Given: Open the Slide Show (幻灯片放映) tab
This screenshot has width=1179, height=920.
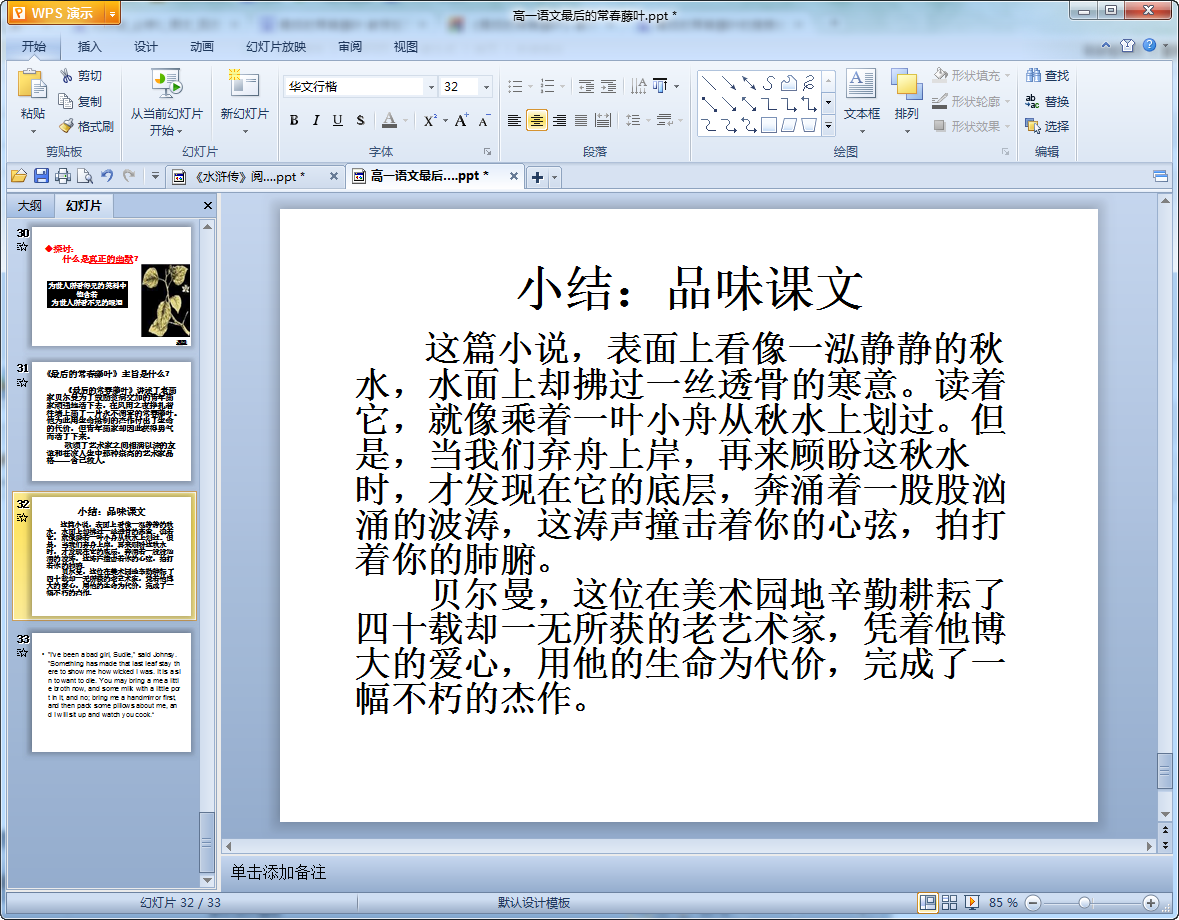Looking at the screenshot, I should [x=276, y=47].
